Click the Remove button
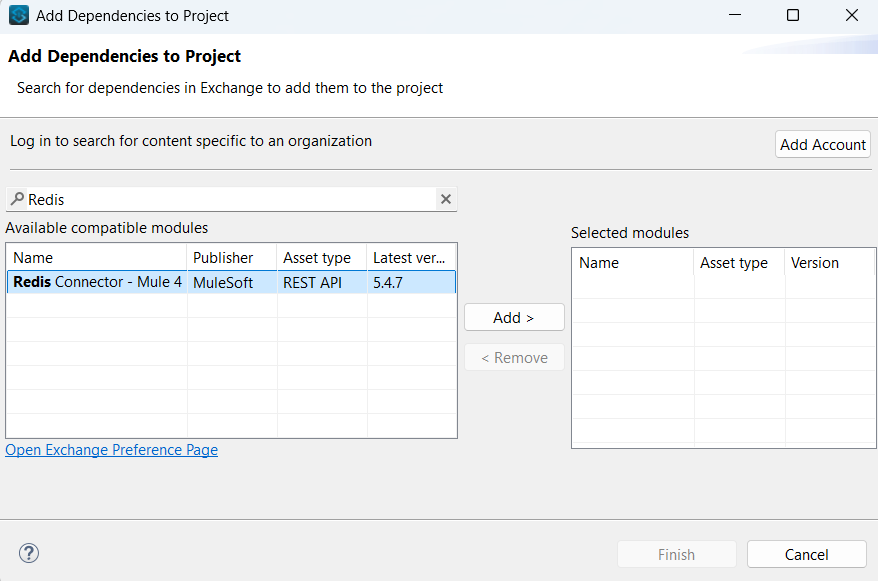This screenshot has height=581, width=878. coord(514,358)
